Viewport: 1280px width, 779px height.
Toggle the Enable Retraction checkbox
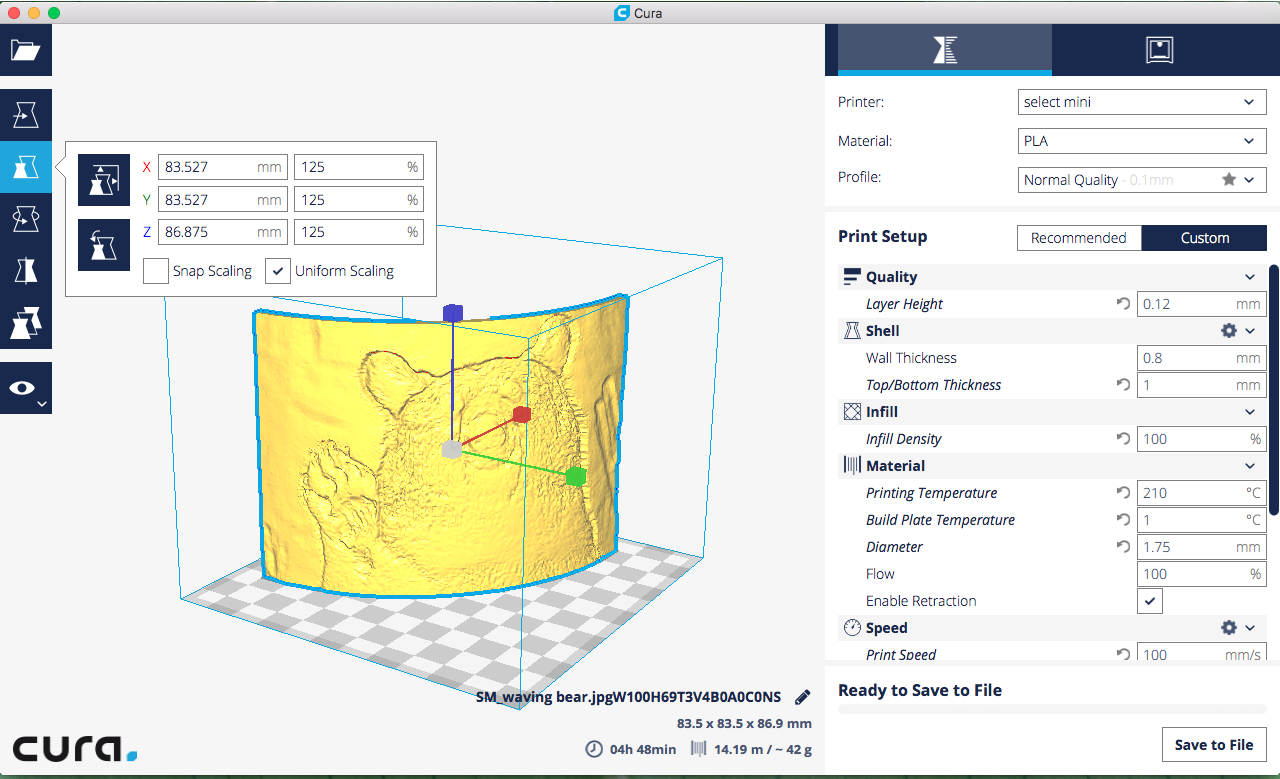1150,601
